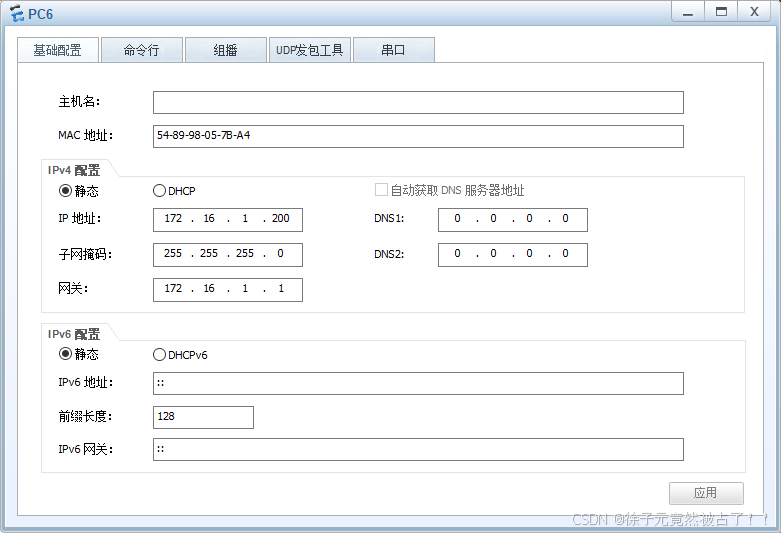Click the IPv6 地址 input field
The height and width of the screenshot is (533, 781).
[x=418, y=383]
